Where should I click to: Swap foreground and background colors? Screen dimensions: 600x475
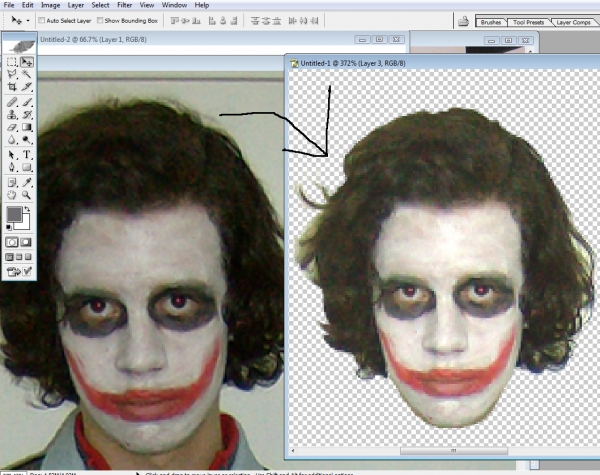coord(27,209)
